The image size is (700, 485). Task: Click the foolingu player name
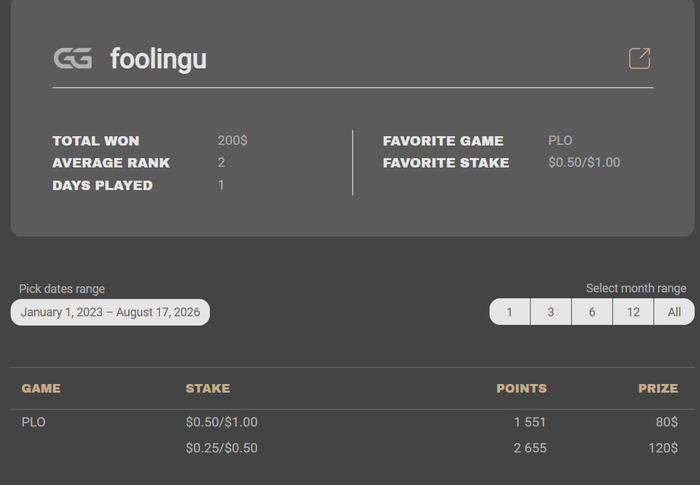[x=158, y=59]
